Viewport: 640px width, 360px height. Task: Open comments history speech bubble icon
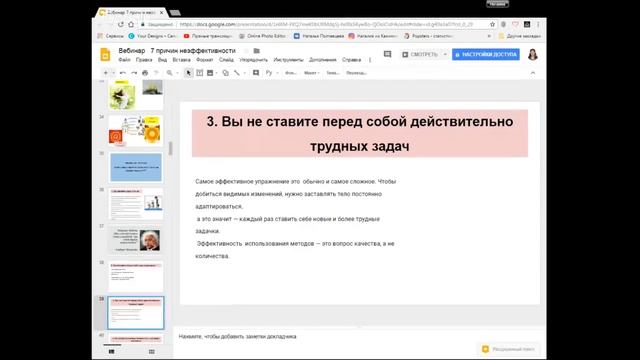pyautogui.click(x=387, y=54)
